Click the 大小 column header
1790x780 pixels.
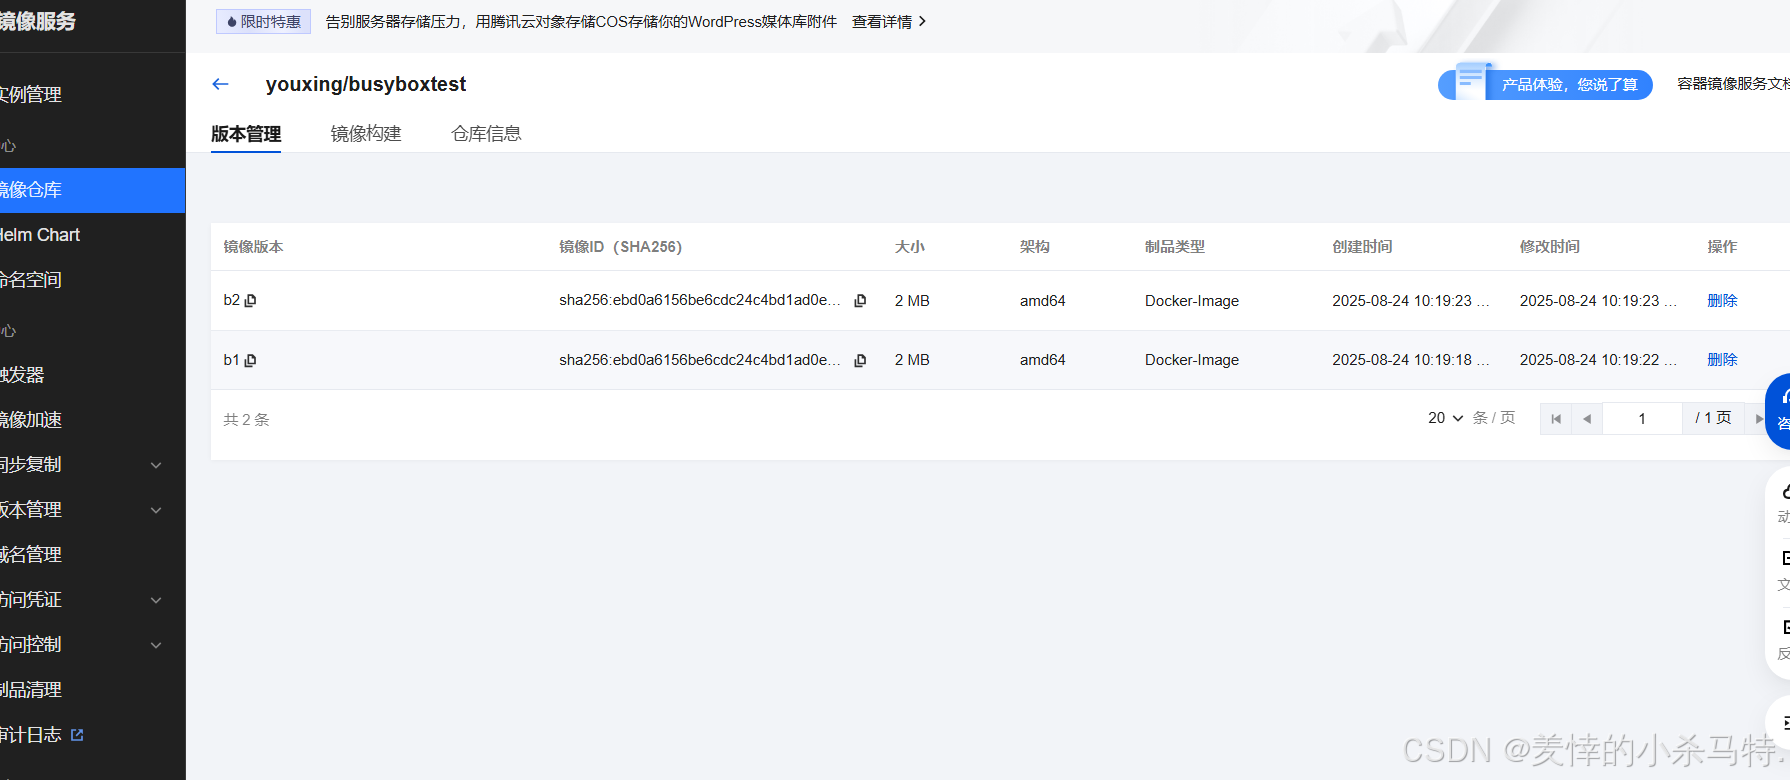[910, 247]
